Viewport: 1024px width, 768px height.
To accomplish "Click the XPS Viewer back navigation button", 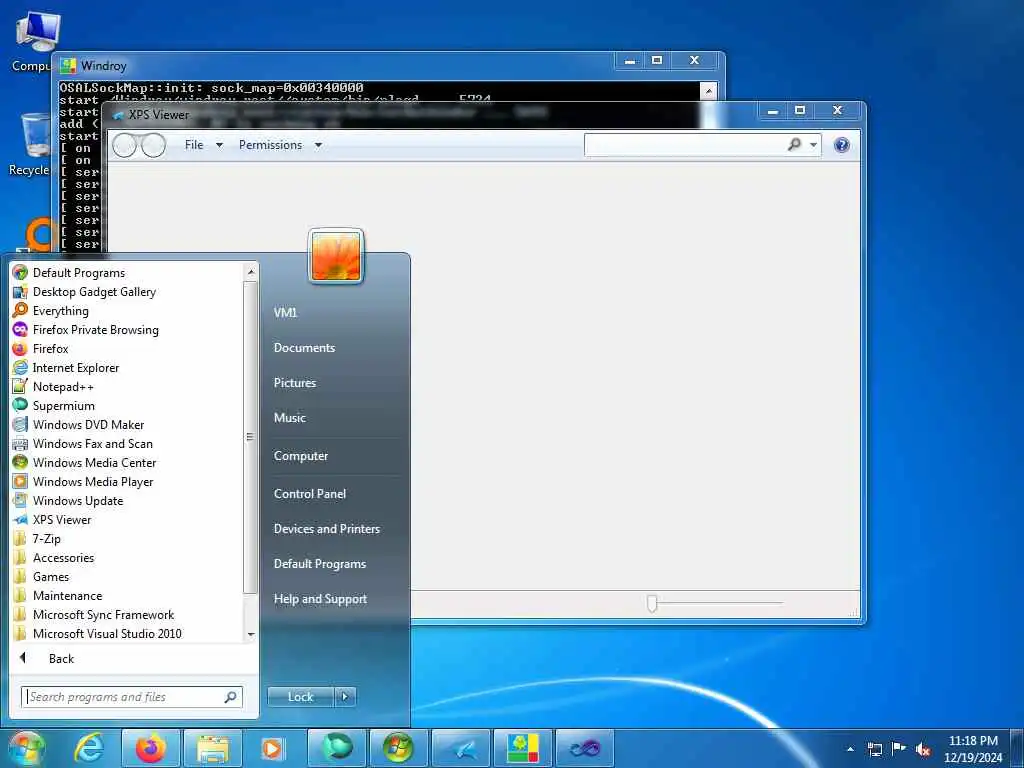I will pos(124,145).
